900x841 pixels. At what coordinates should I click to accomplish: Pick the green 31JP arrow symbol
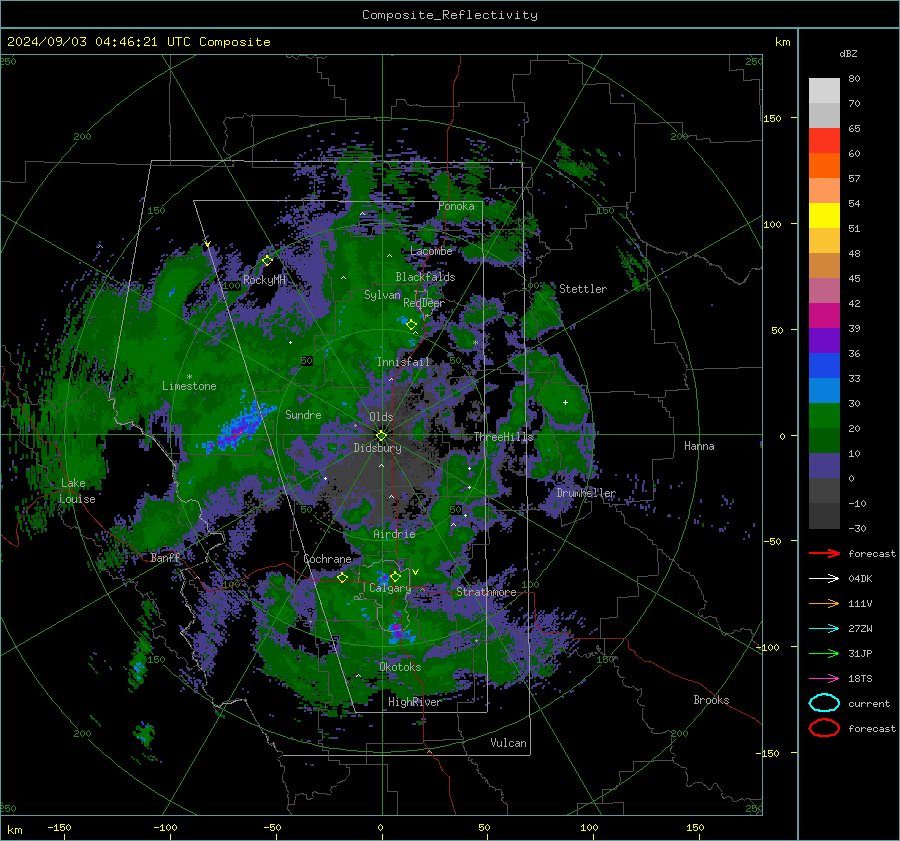click(824, 653)
